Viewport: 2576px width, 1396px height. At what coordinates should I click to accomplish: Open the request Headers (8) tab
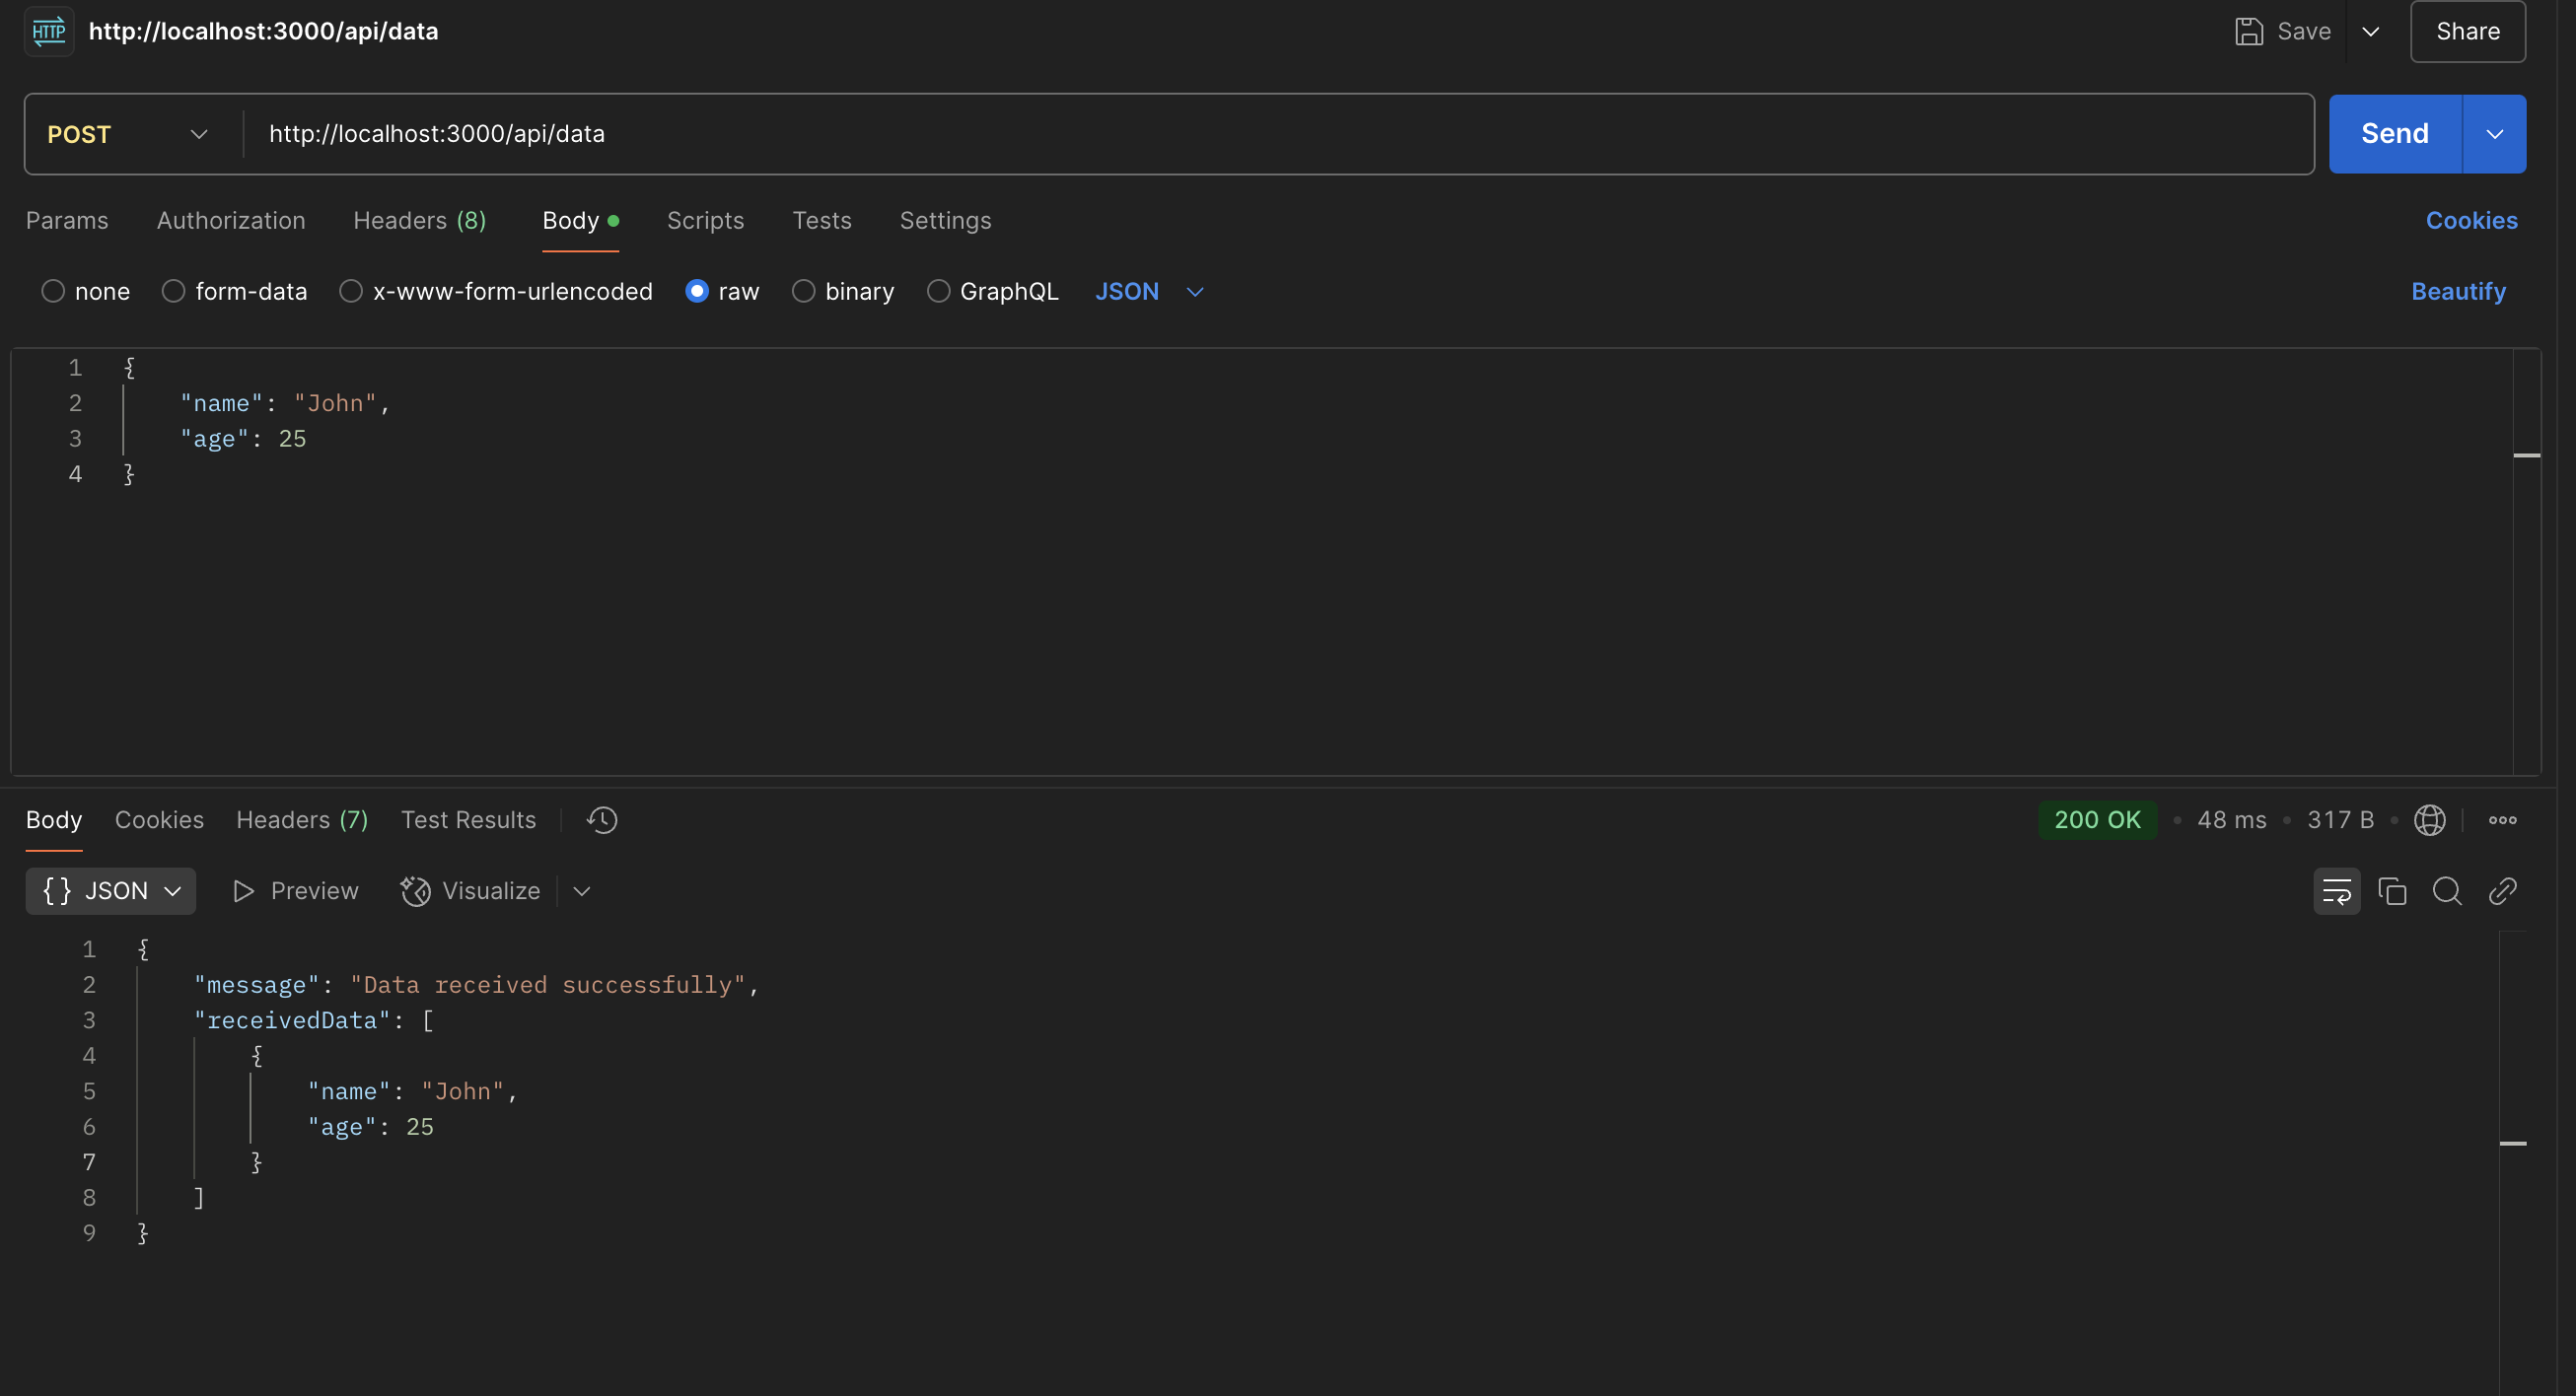(x=420, y=220)
